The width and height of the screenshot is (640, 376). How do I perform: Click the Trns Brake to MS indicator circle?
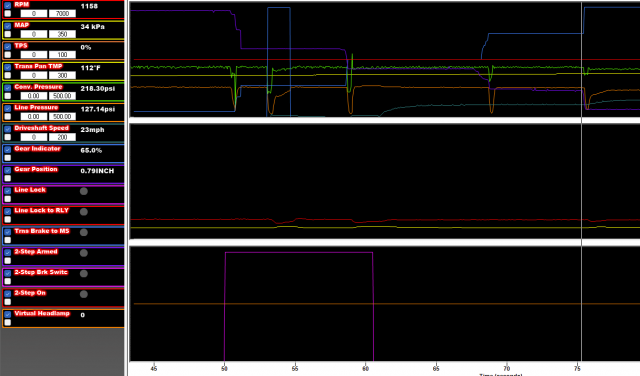pos(84,232)
